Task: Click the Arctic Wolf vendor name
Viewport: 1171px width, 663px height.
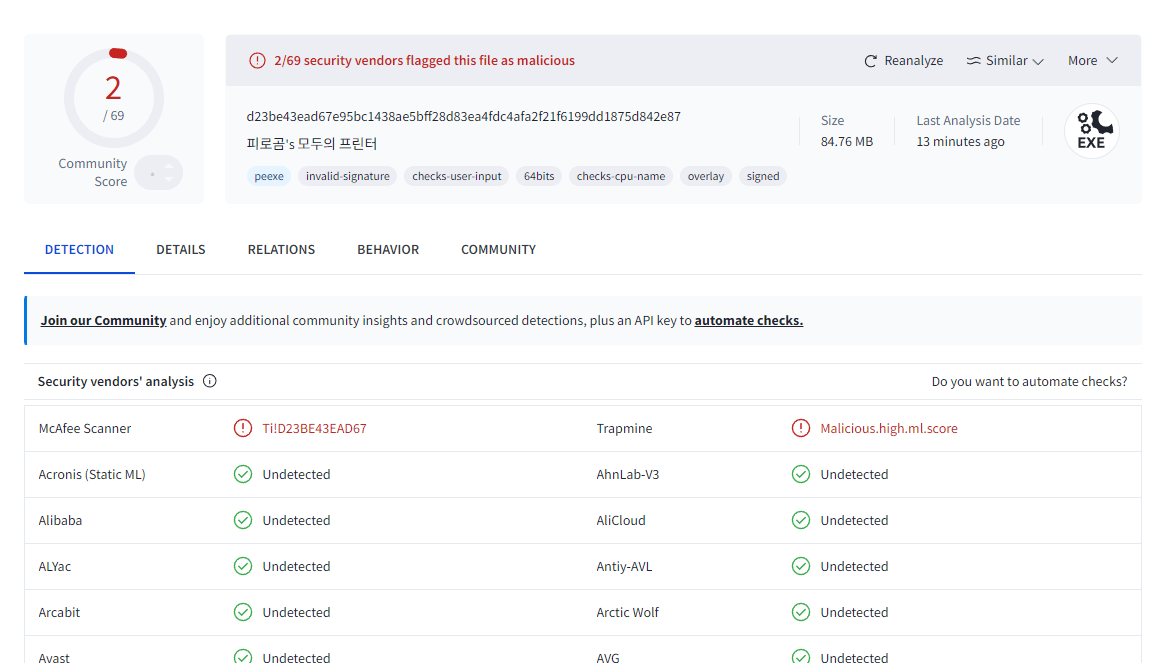Action: point(628,613)
